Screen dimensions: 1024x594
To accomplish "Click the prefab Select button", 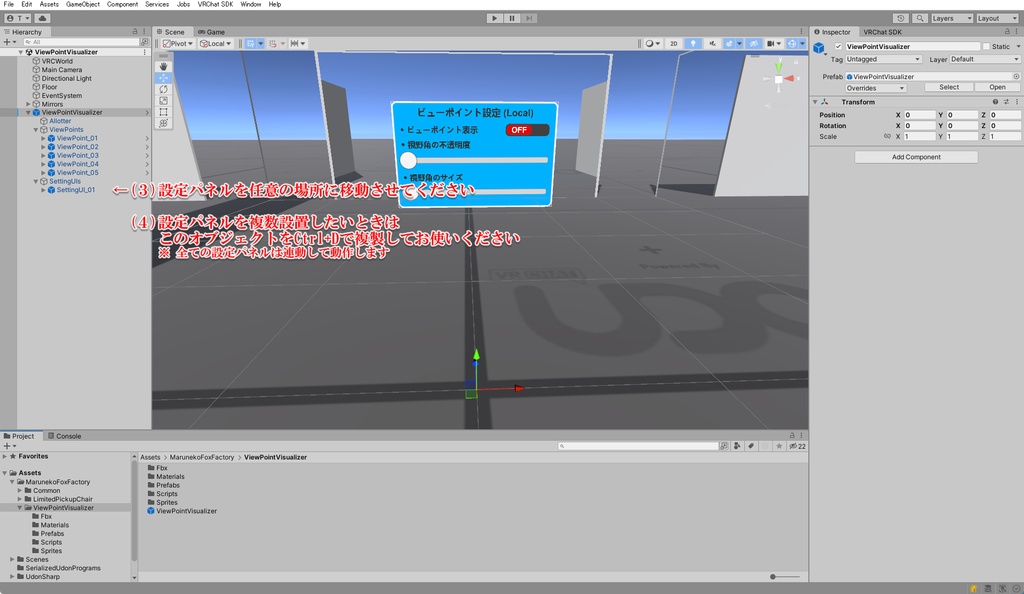I will pos(949,87).
